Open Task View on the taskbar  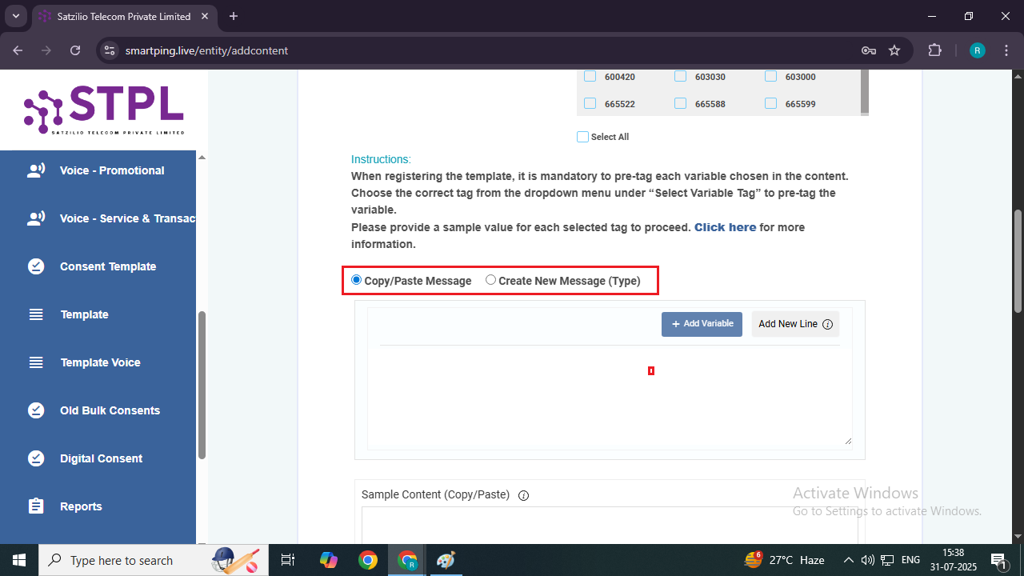click(x=287, y=560)
